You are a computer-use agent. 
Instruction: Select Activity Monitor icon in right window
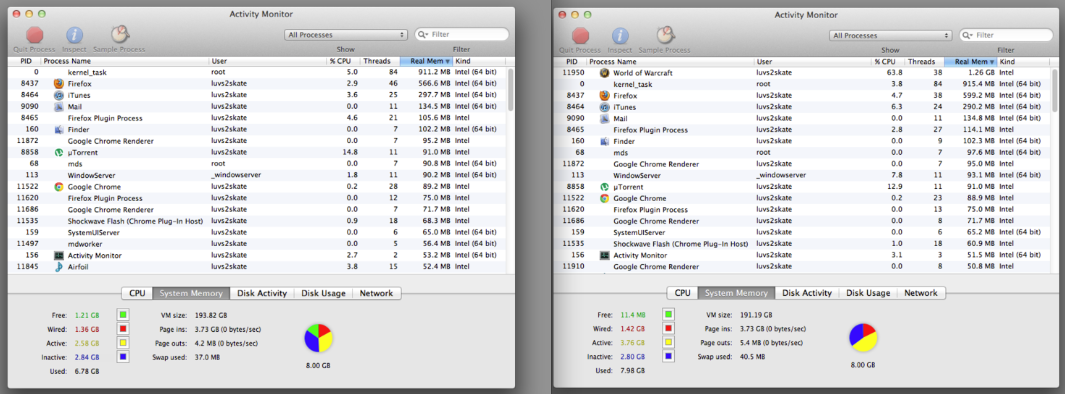tap(604, 255)
